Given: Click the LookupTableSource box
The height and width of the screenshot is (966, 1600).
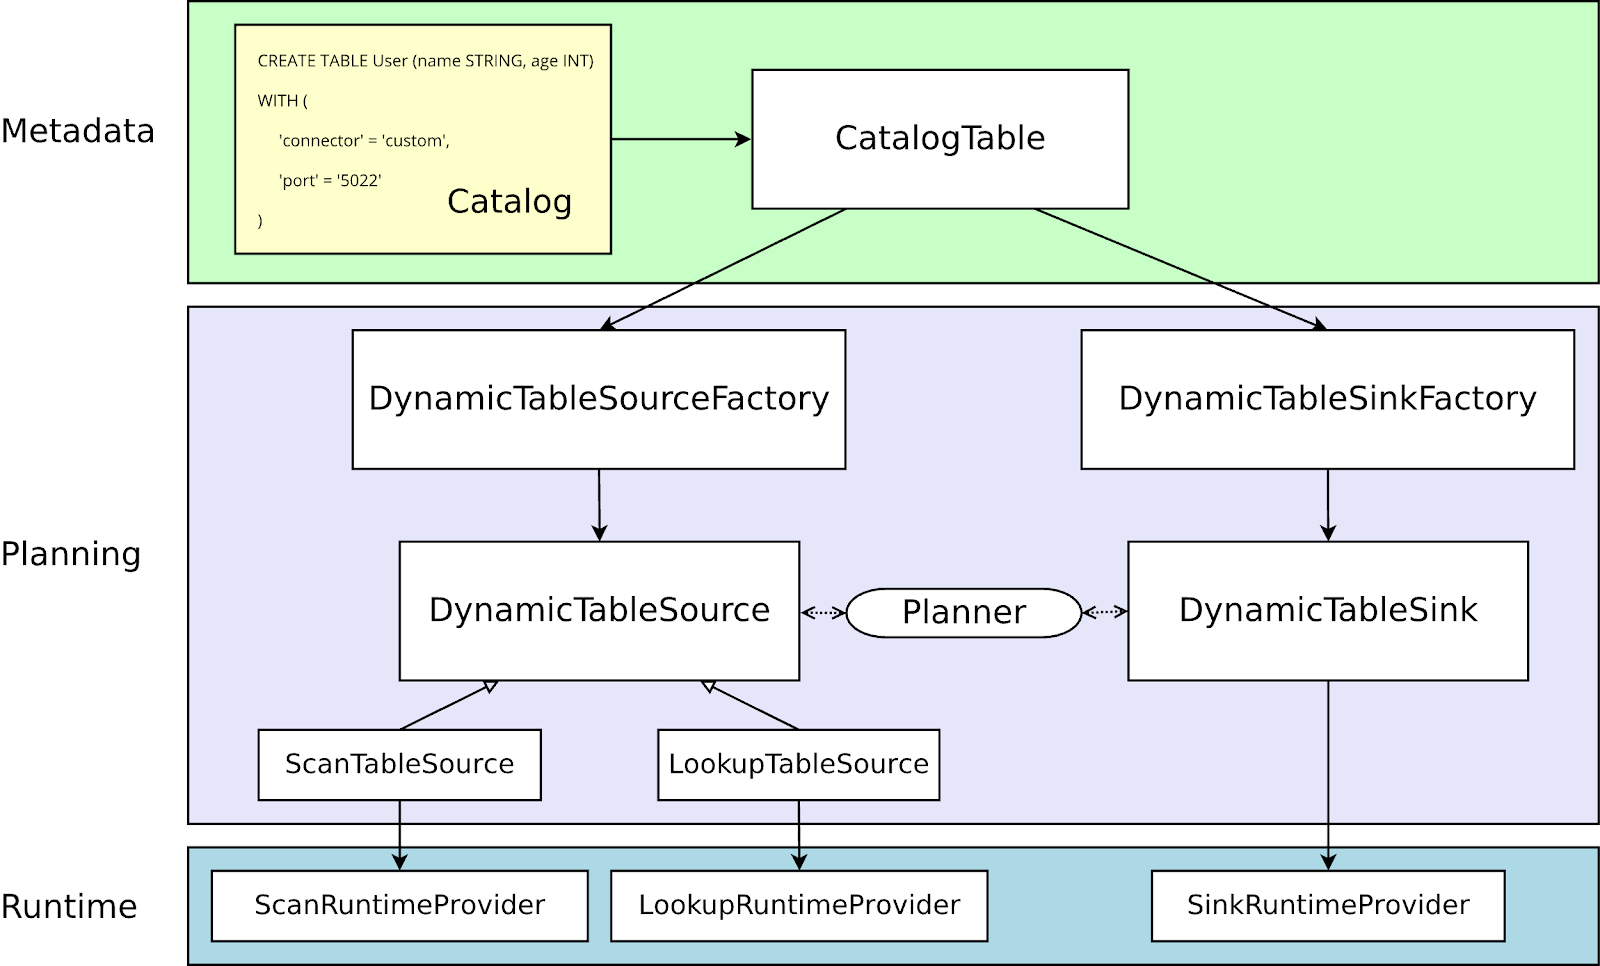Looking at the screenshot, I should (798, 765).
